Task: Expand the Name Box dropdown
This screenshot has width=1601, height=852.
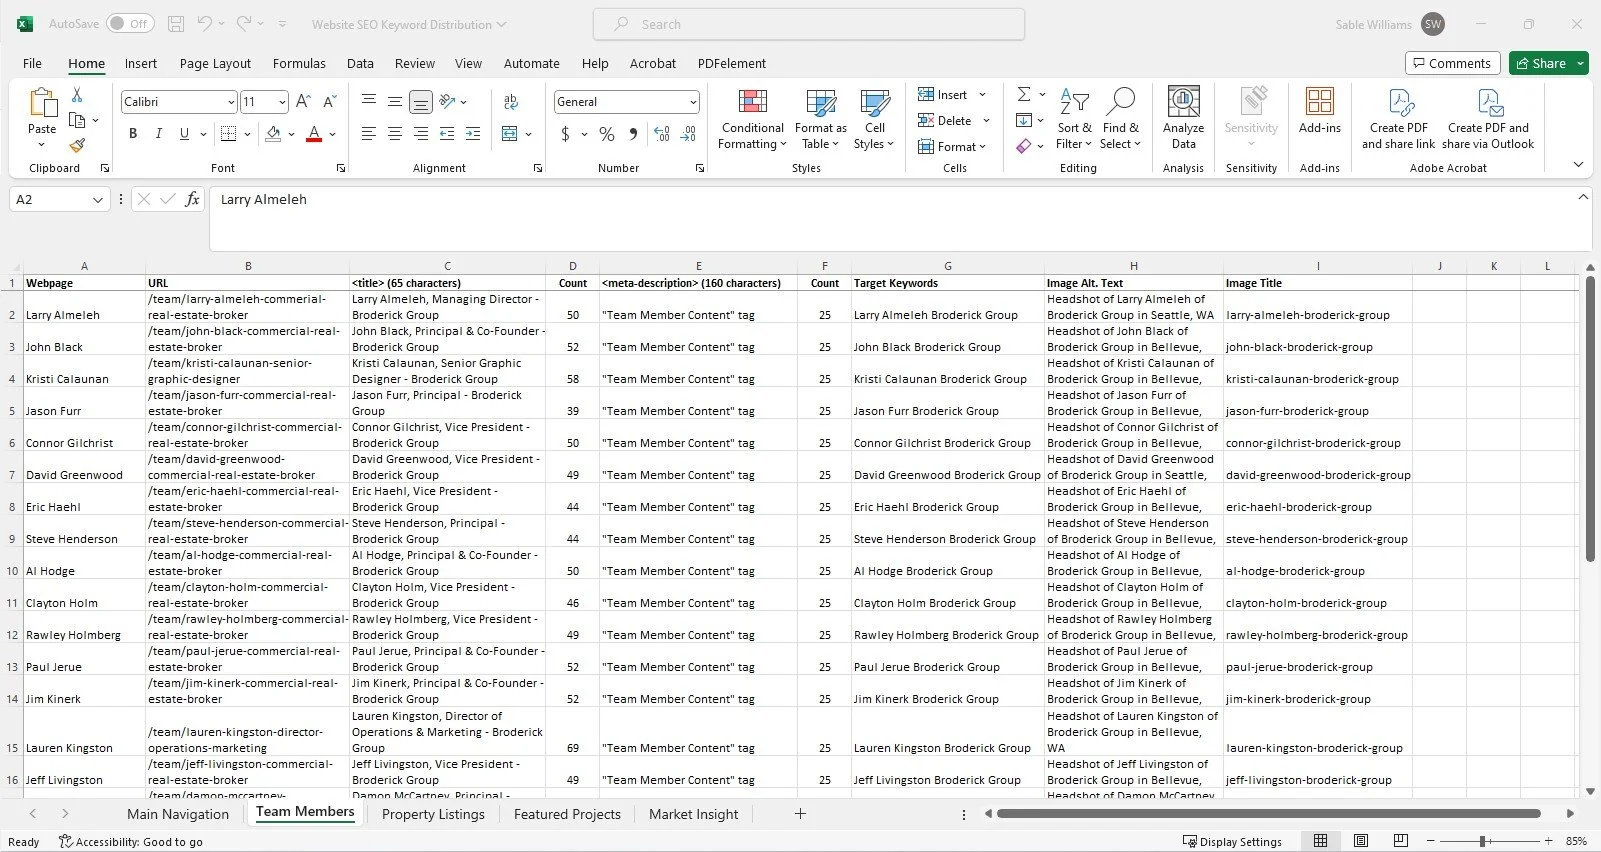Action: tap(97, 200)
